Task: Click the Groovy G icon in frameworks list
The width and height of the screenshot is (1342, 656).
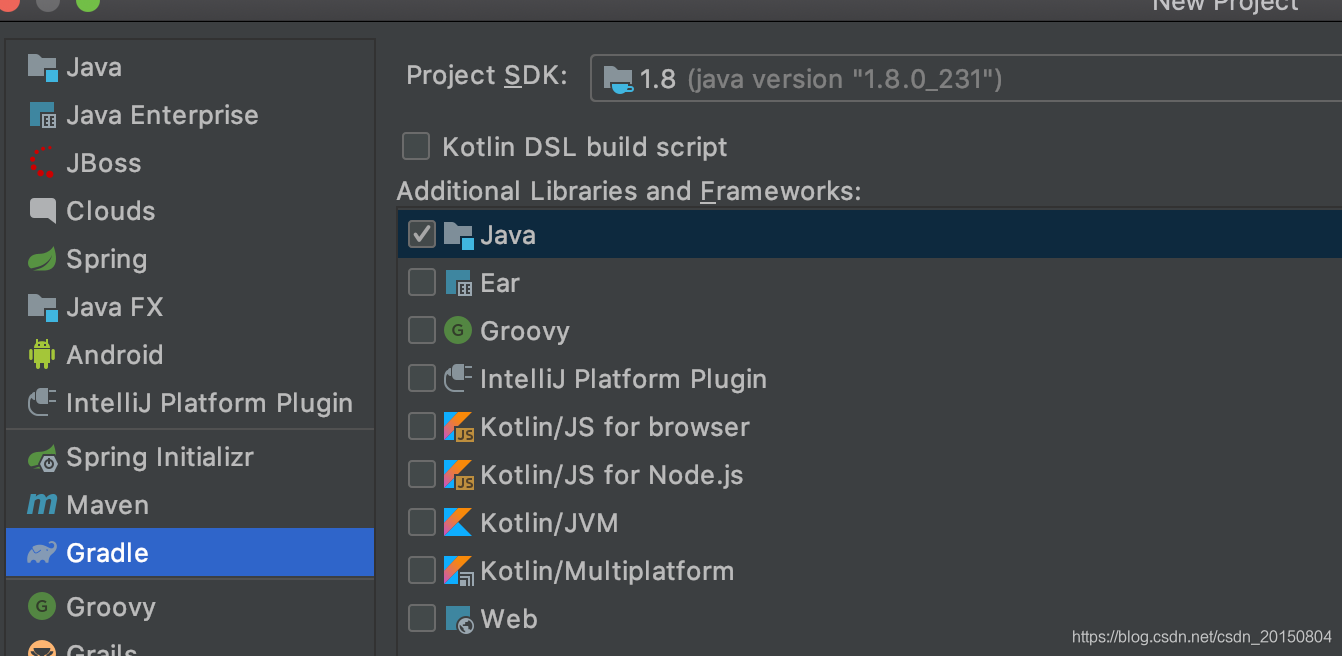Action: [x=458, y=331]
